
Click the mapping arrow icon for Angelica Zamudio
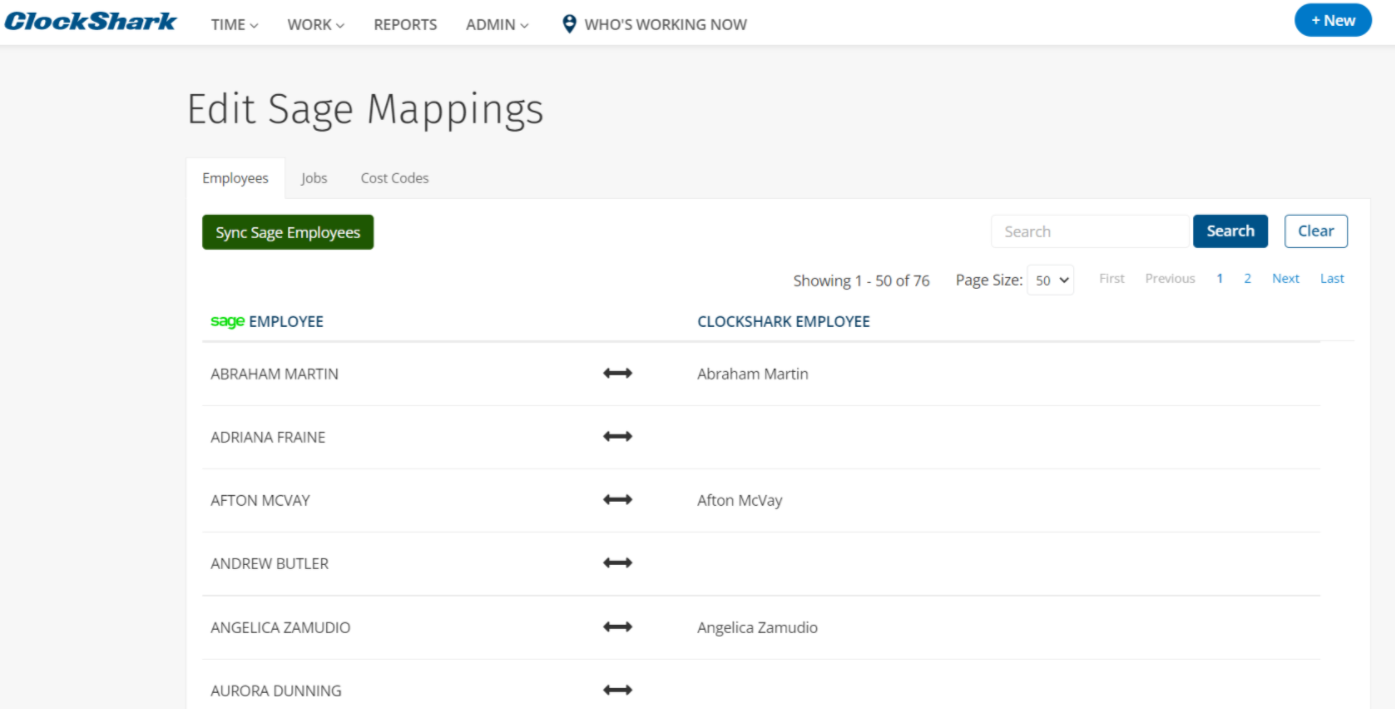pyautogui.click(x=618, y=627)
